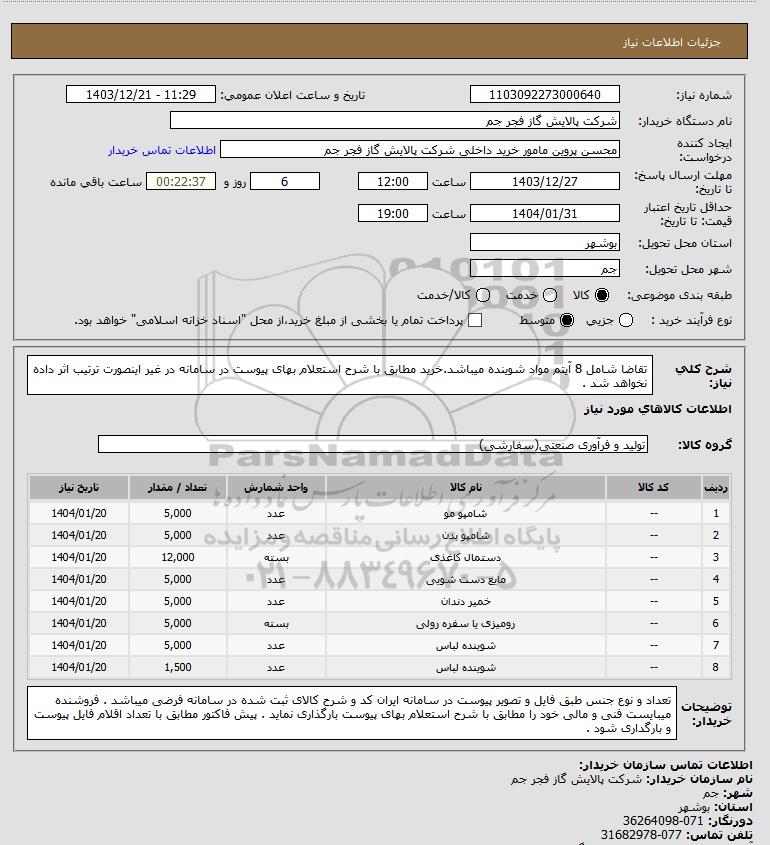Click the phone number 31682978-077
This screenshot has height=845, width=770.
tap(641, 835)
